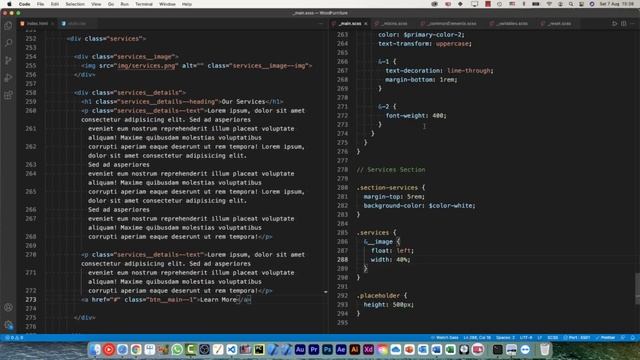Click the errors and warnings status bar indicator
Viewport: 640px width, 360px height.
[x=14, y=338]
